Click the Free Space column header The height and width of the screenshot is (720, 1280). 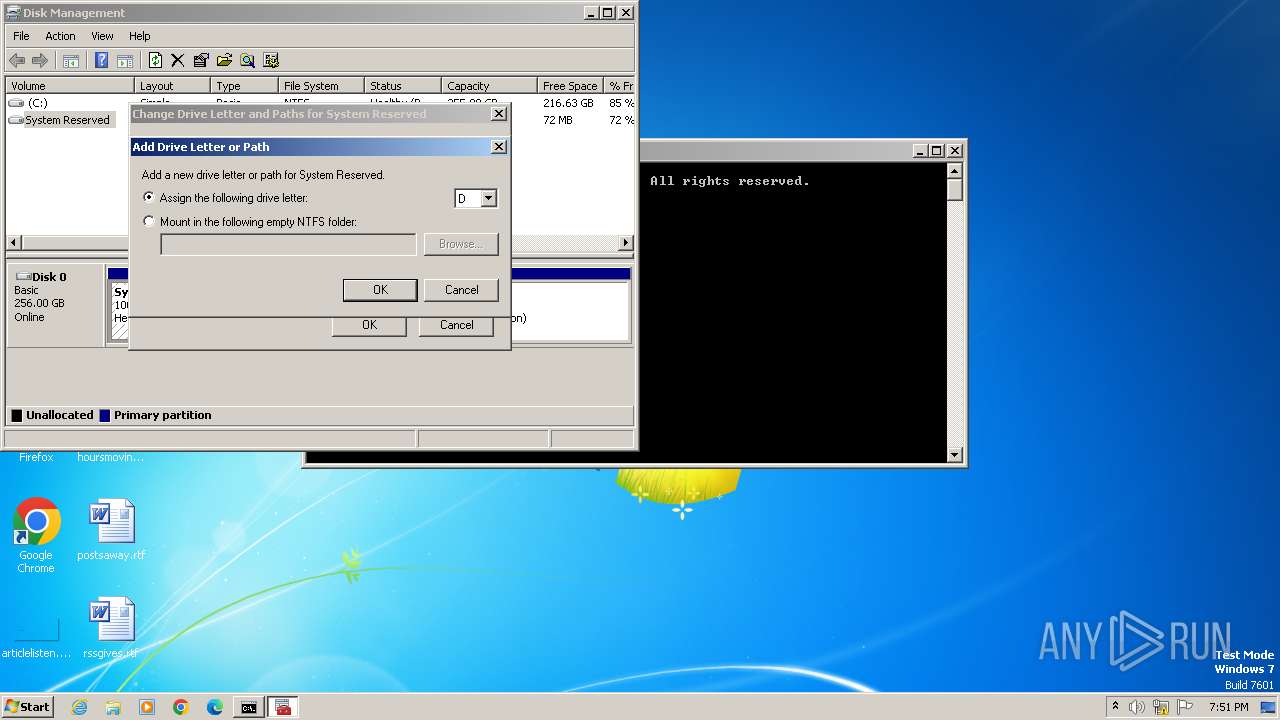pos(571,86)
